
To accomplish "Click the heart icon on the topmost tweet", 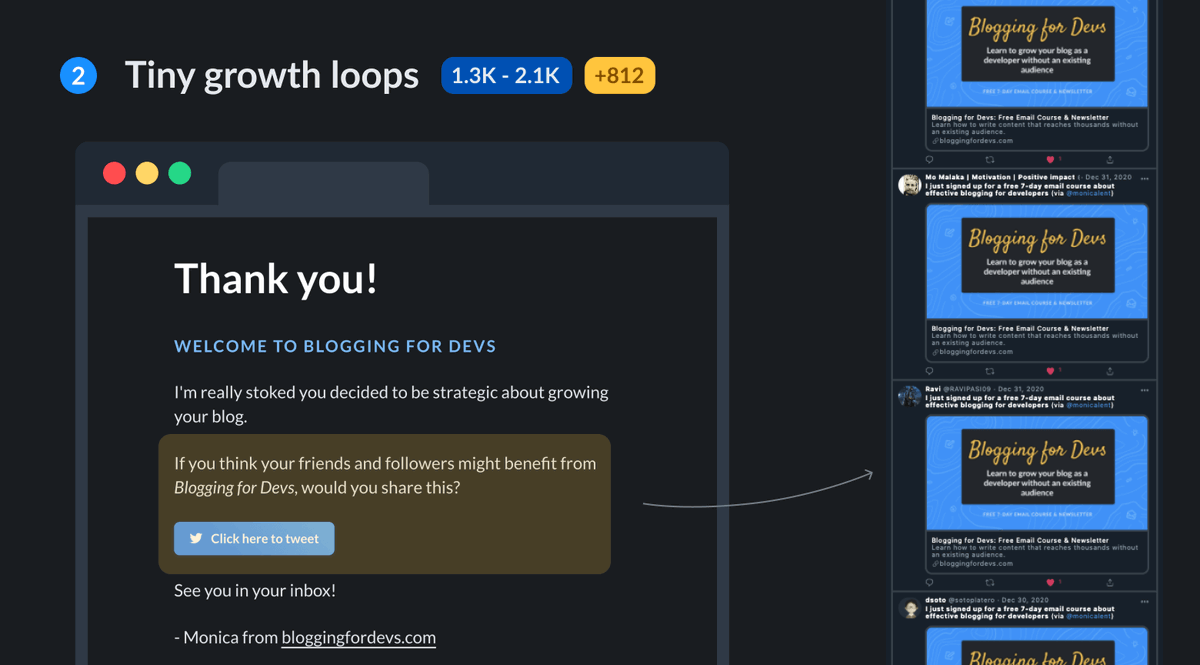I will pyautogui.click(x=1050, y=160).
